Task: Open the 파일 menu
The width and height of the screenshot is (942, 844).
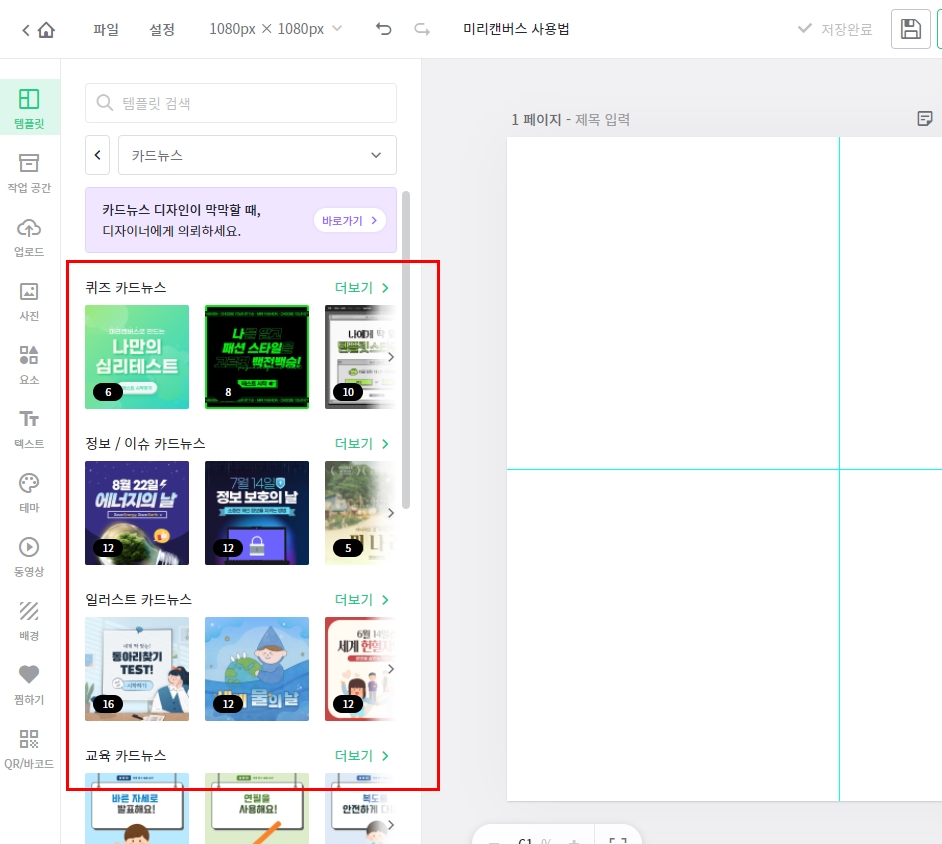Action: [104, 30]
